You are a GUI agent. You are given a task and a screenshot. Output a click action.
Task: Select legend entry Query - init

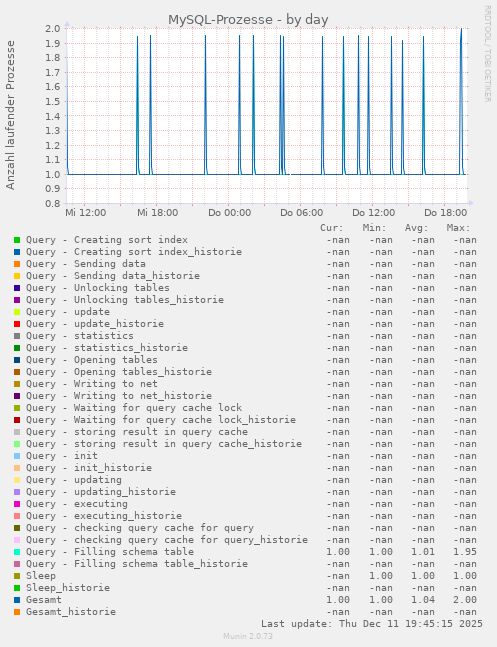[x=62, y=456]
